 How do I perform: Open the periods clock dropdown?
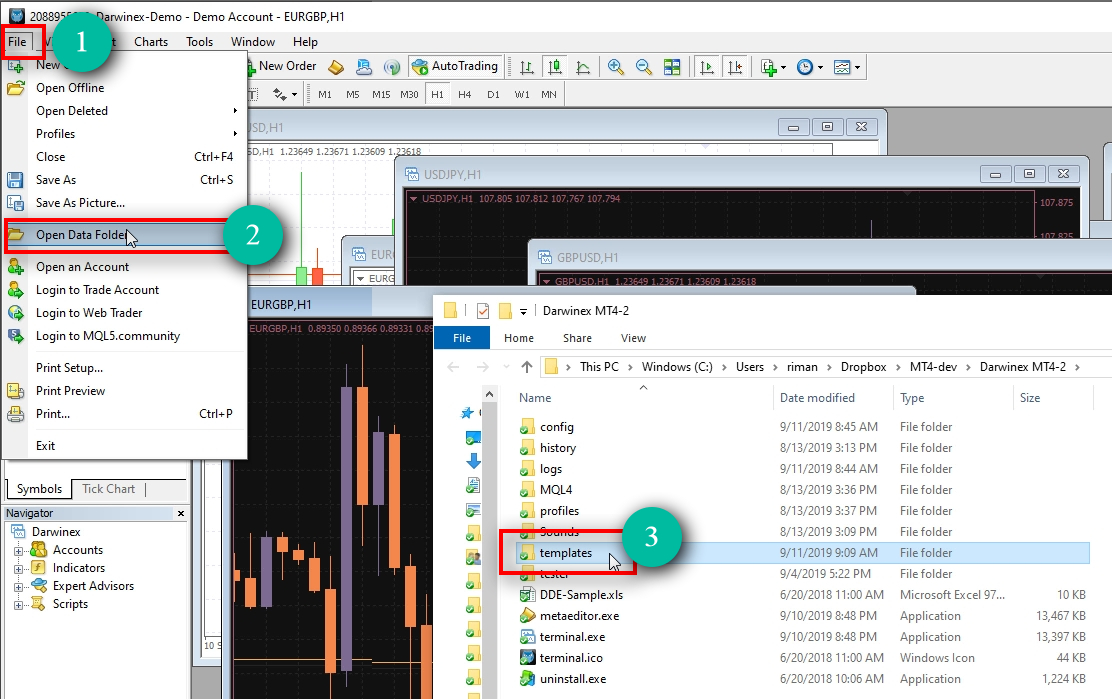(809, 67)
